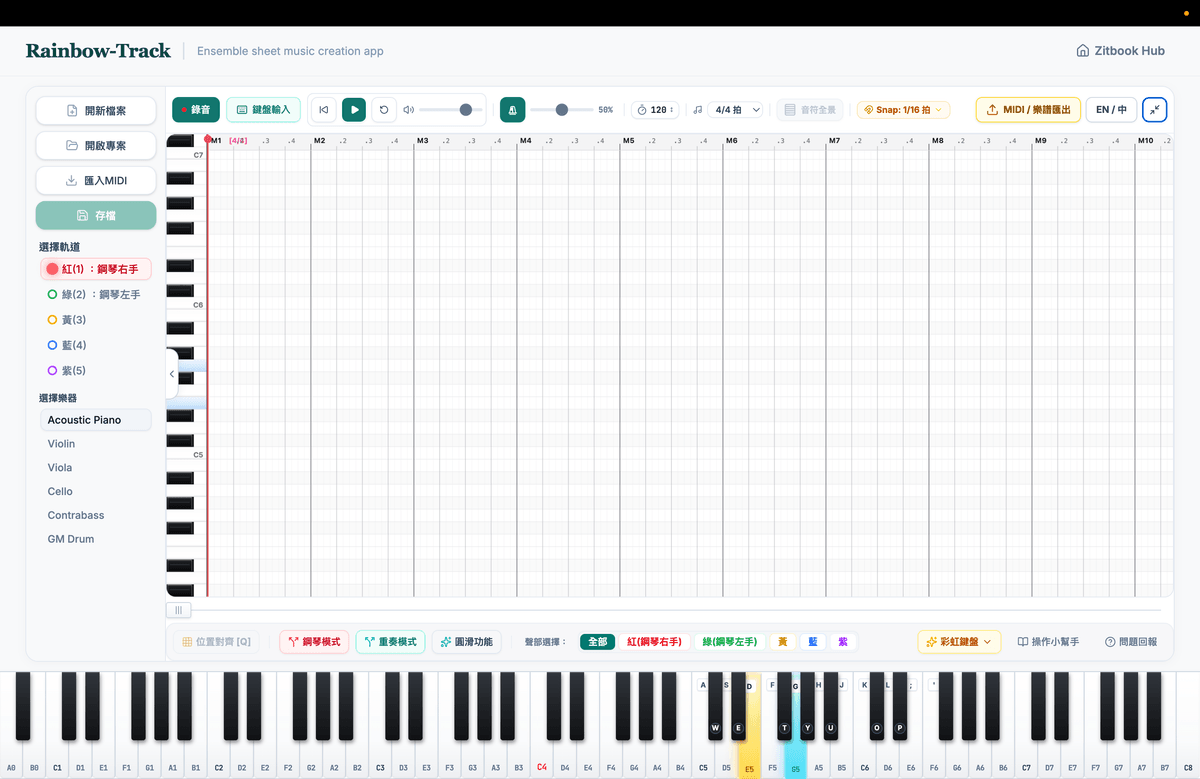Mute the volume via the speaker icon
This screenshot has width=1200, height=779.
(x=408, y=110)
